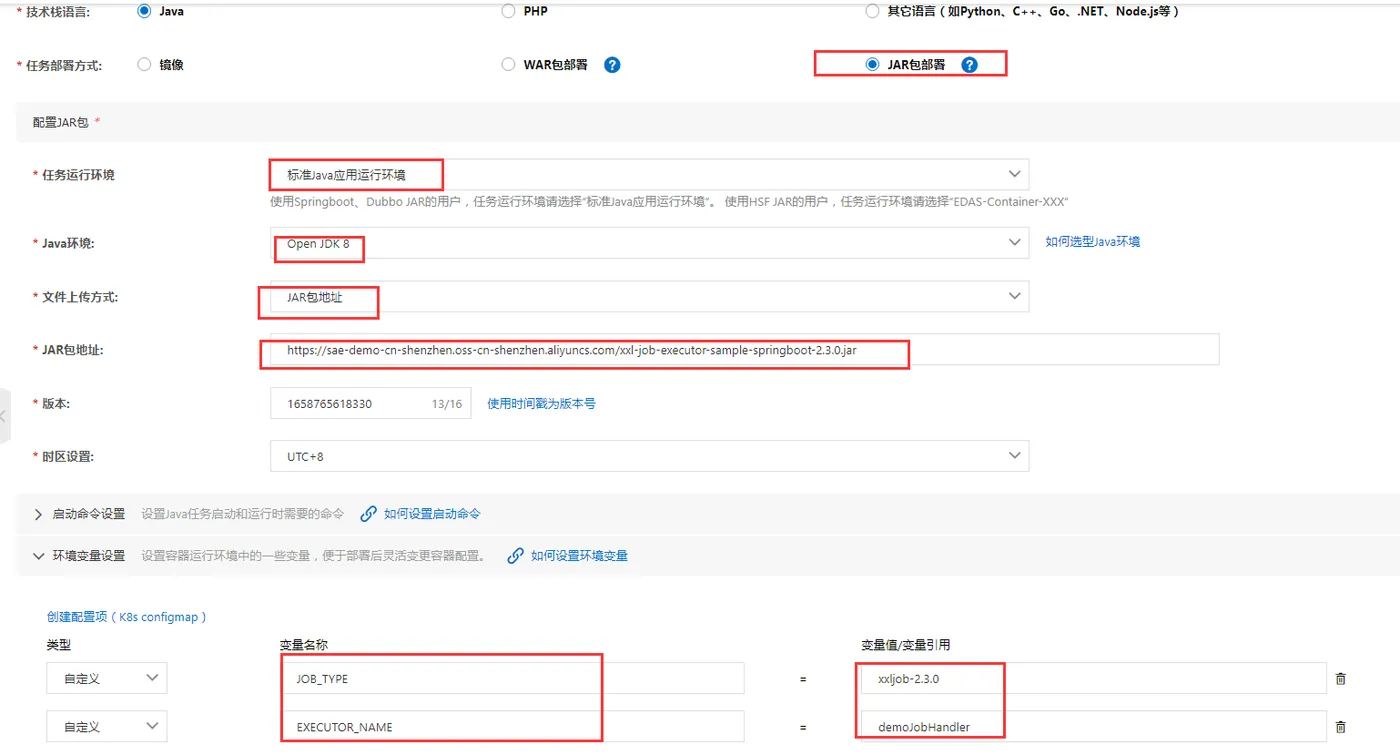Click the EXECUTOR_NAME variable name field

(512, 727)
